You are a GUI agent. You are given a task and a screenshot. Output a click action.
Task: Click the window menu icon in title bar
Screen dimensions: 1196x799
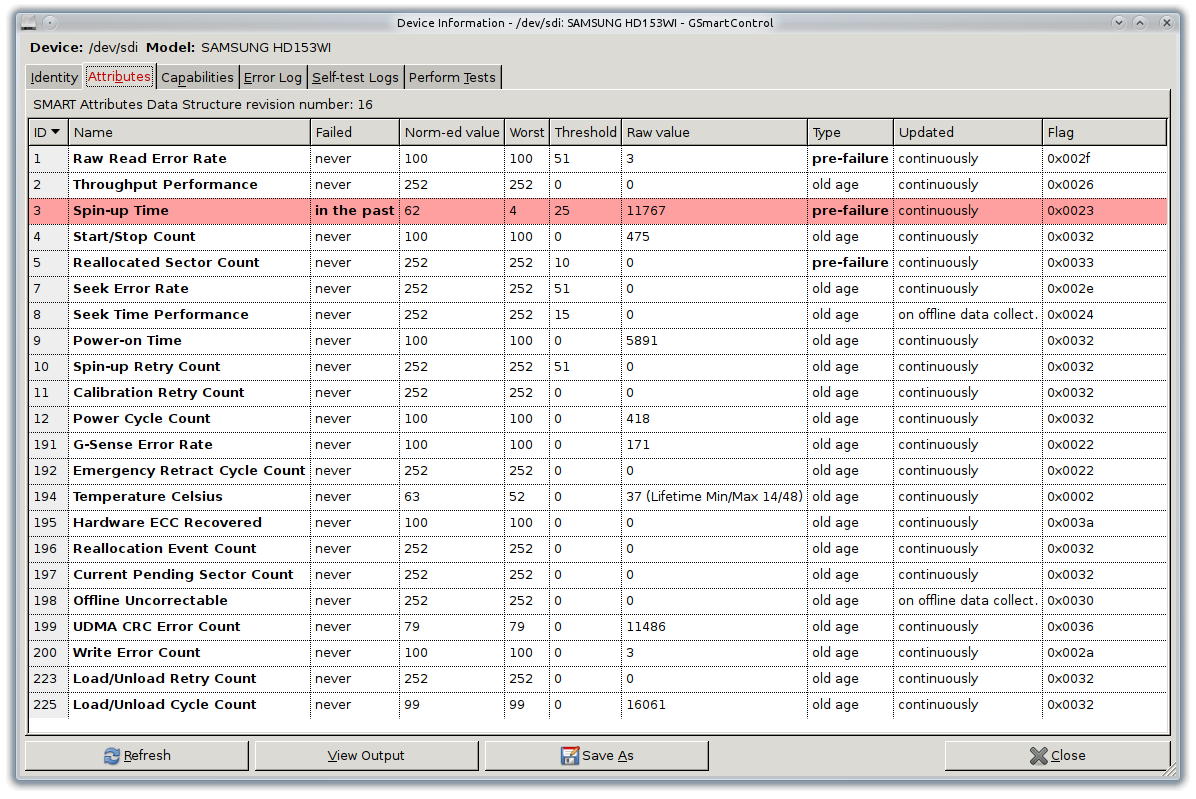[x=29, y=23]
